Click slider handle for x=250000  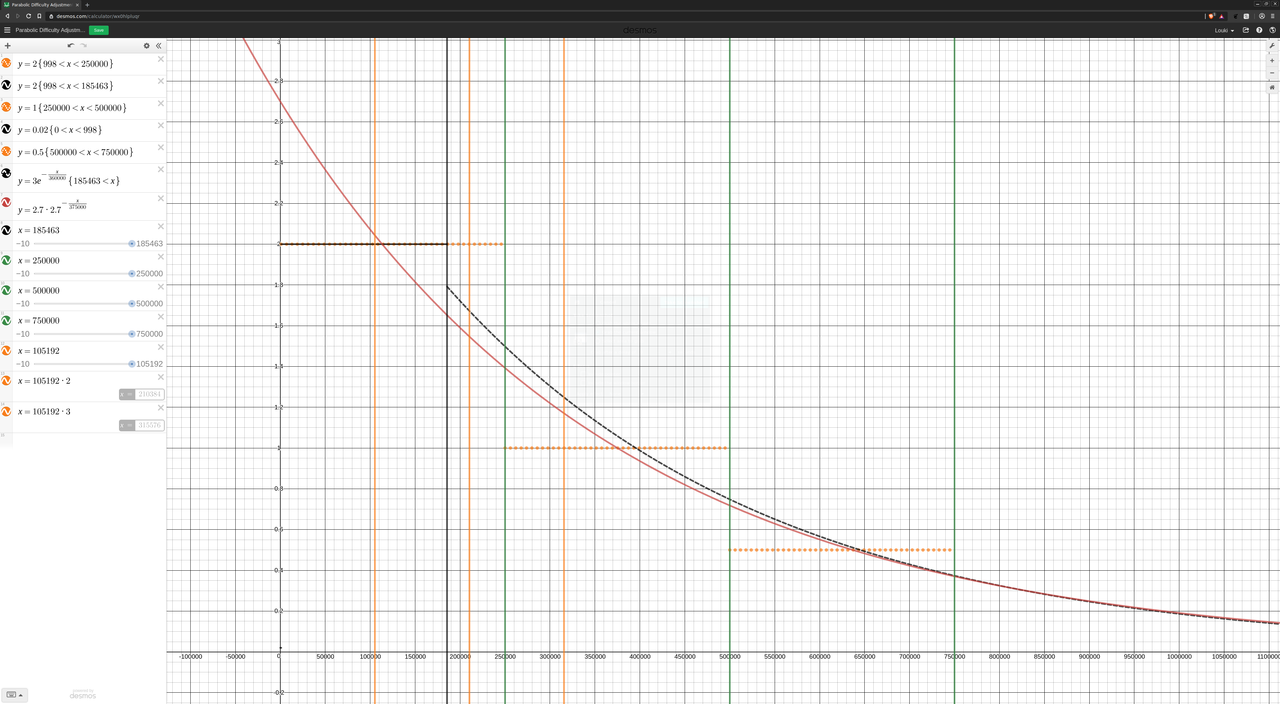(132, 273)
